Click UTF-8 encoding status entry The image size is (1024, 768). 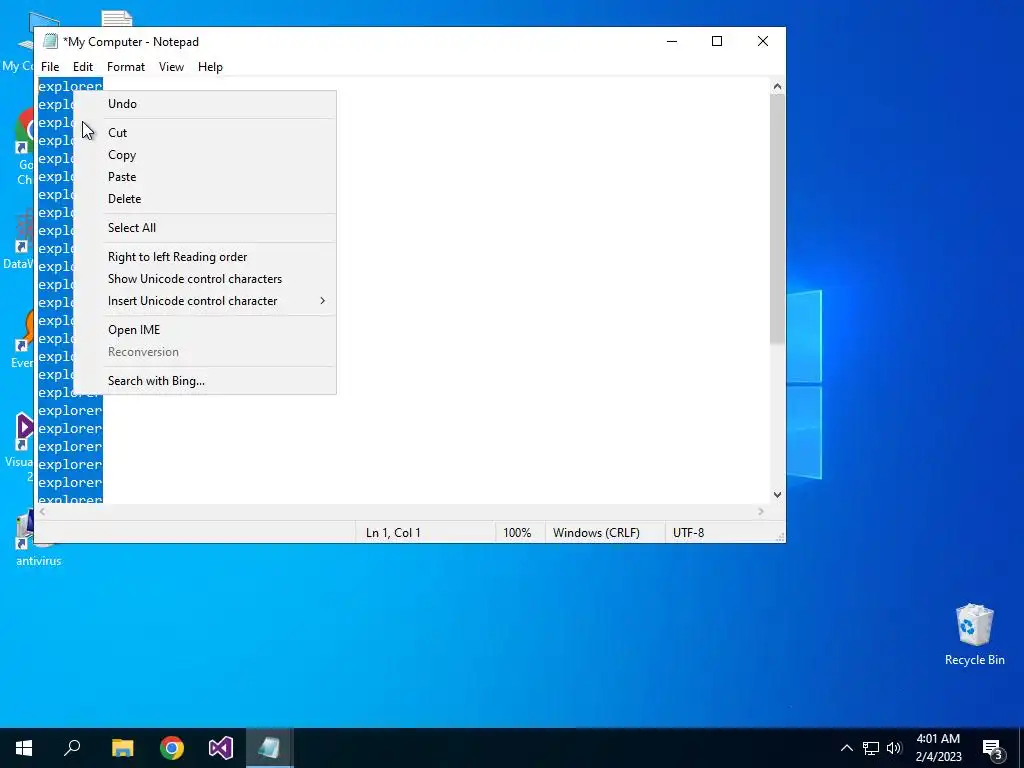click(x=688, y=533)
